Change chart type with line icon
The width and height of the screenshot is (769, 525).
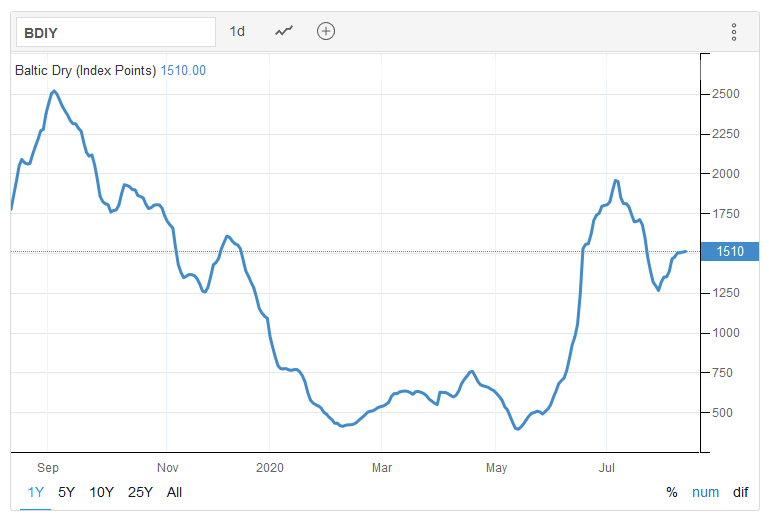pyautogui.click(x=284, y=31)
